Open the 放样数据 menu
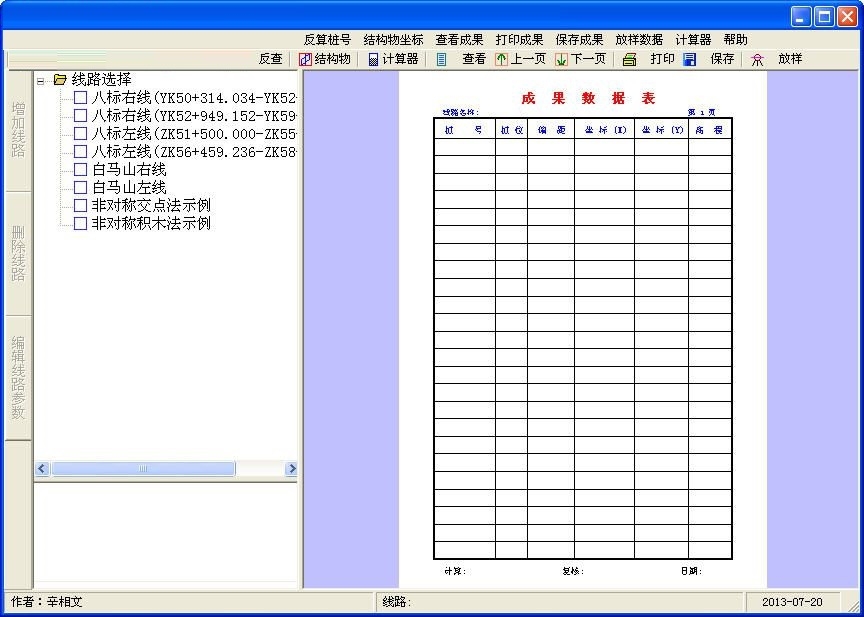Screen dimensions: 864x617 (x=639, y=40)
